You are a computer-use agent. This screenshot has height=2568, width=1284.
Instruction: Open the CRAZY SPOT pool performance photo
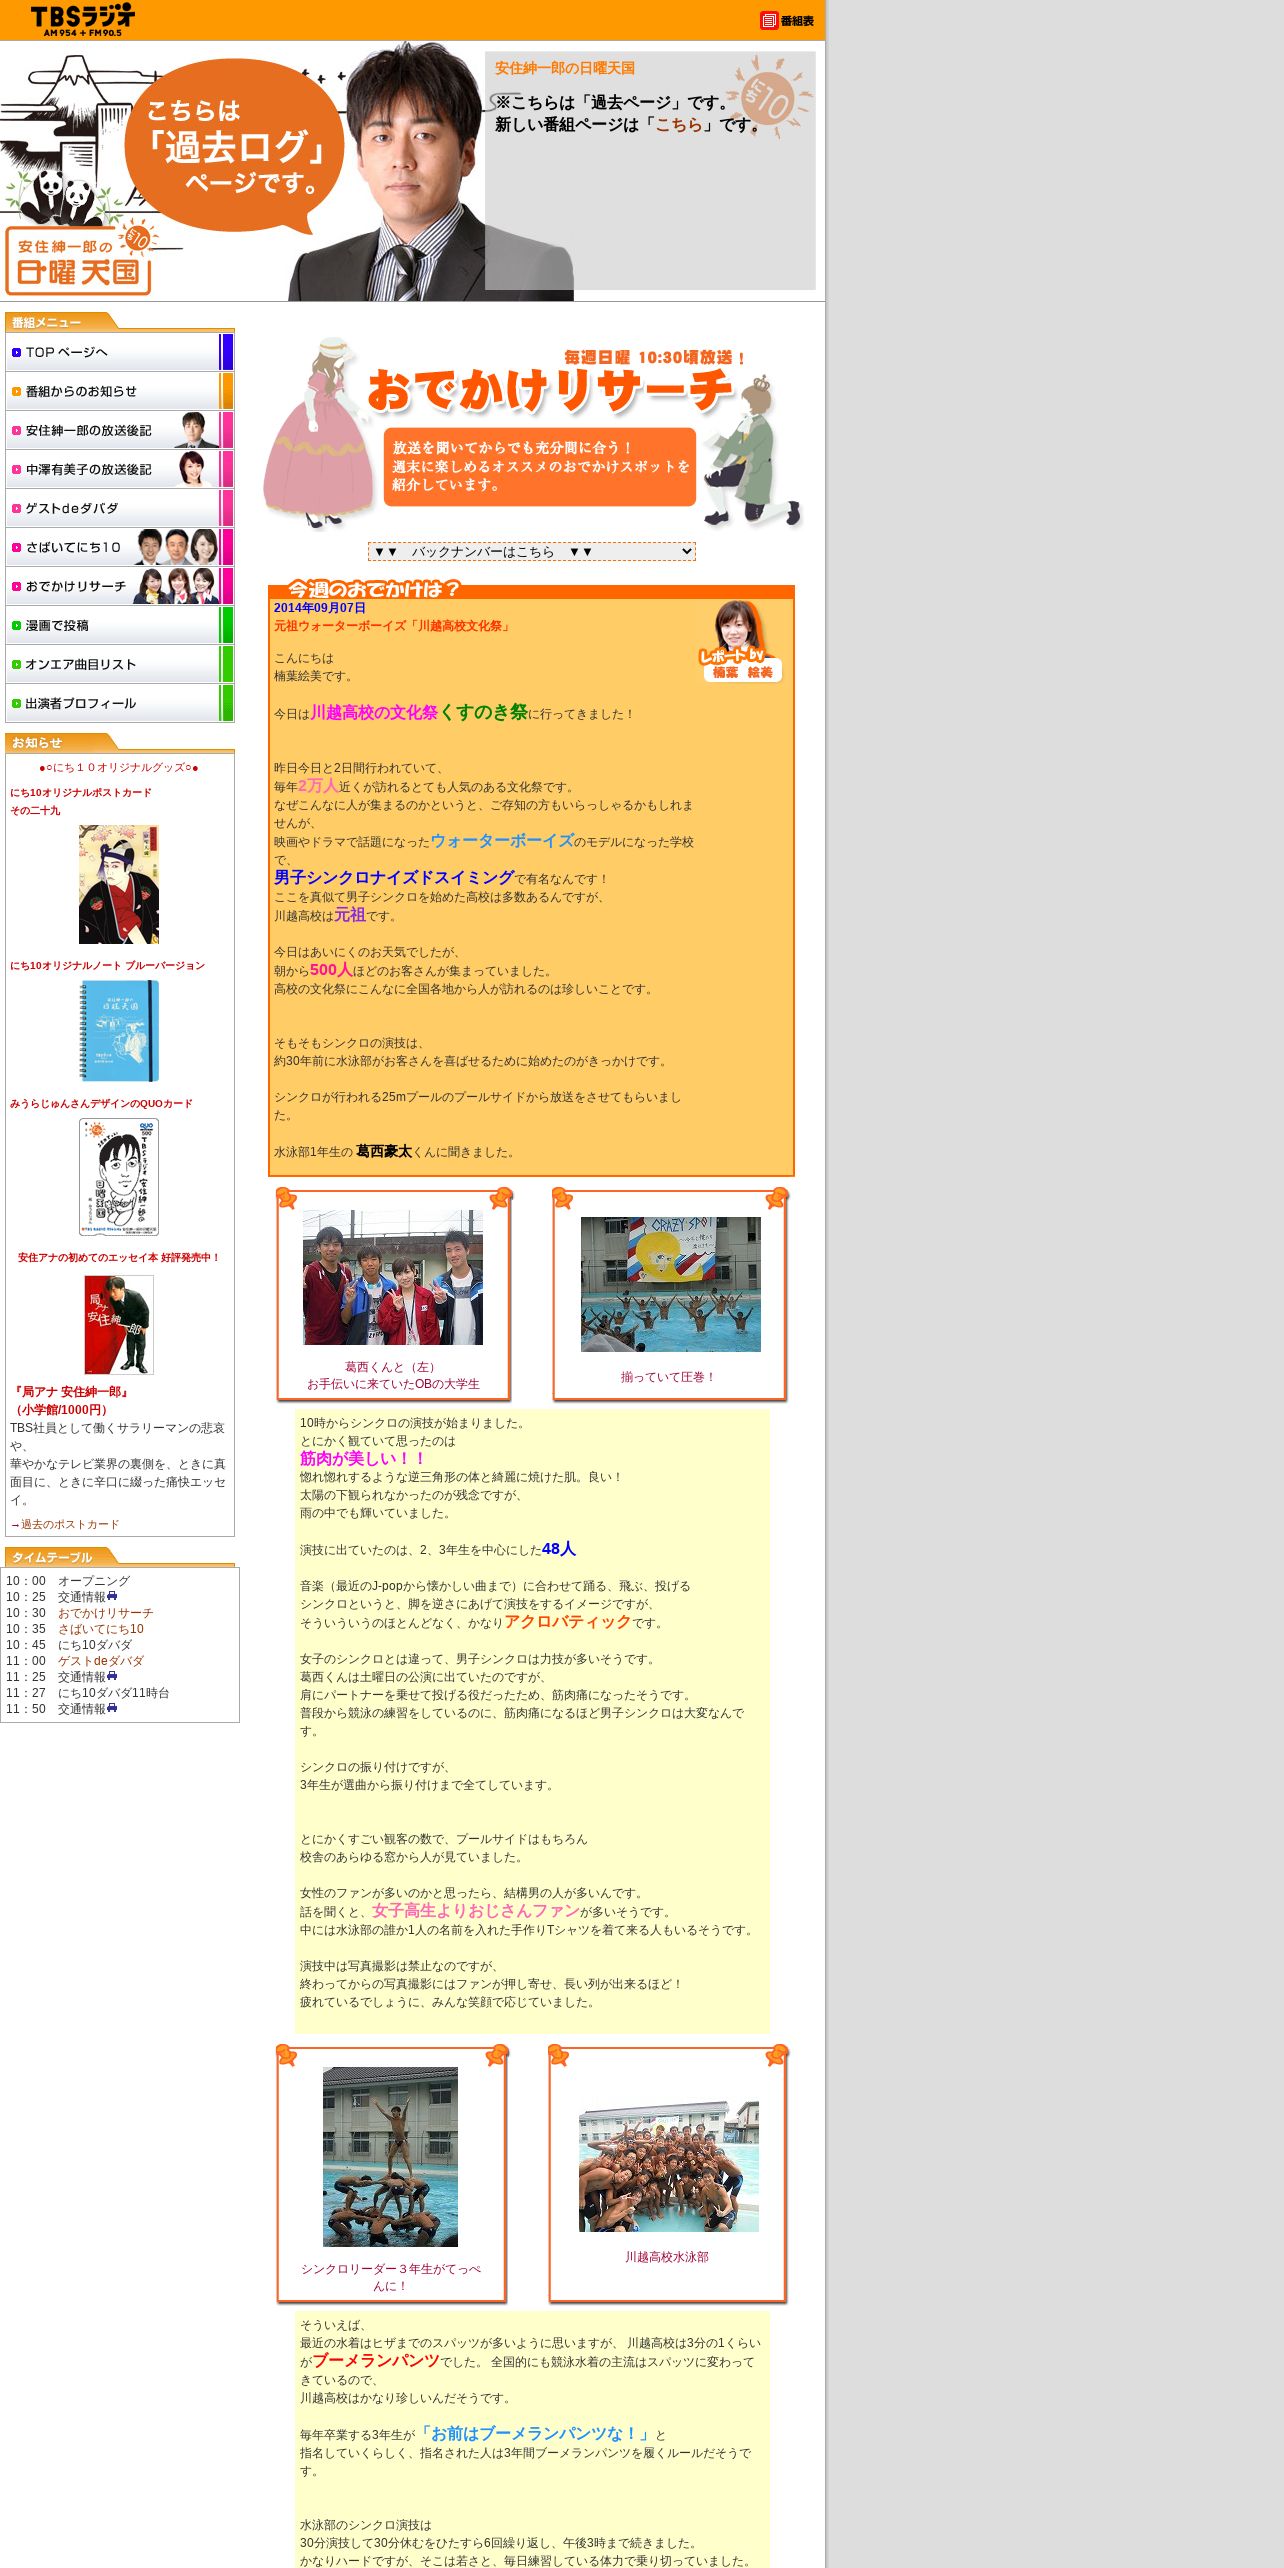(670, 1284)
